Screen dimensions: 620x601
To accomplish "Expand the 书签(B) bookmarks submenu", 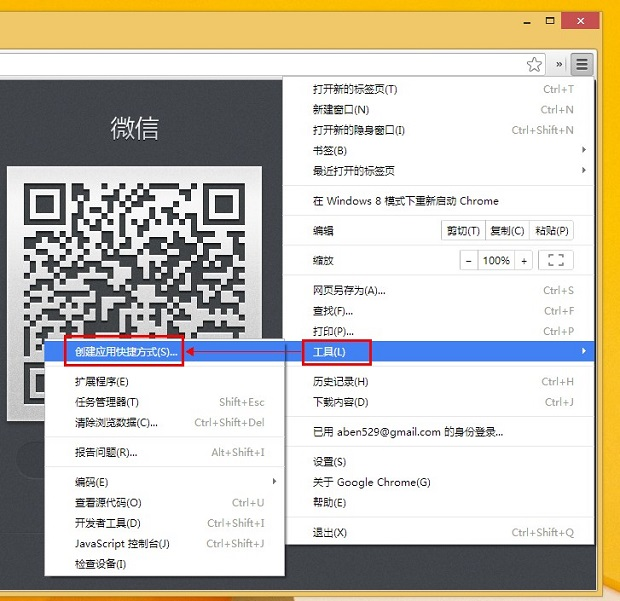I will [x=440, y=150].
